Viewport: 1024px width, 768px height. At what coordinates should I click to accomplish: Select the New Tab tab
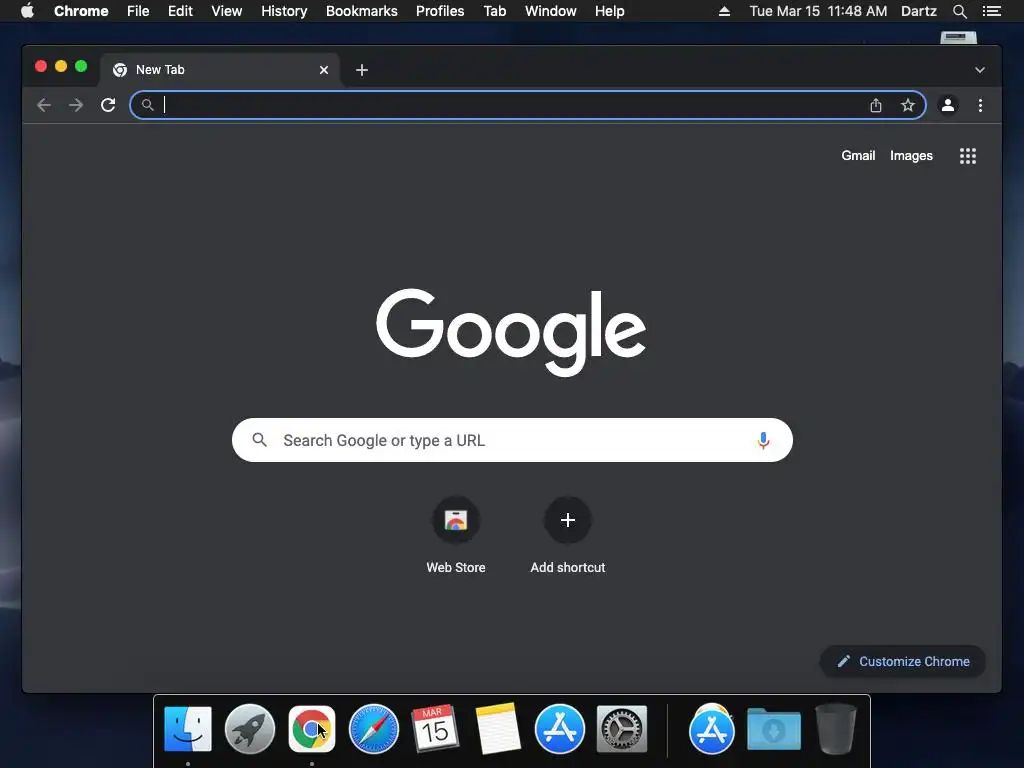[x=219, y=70]
